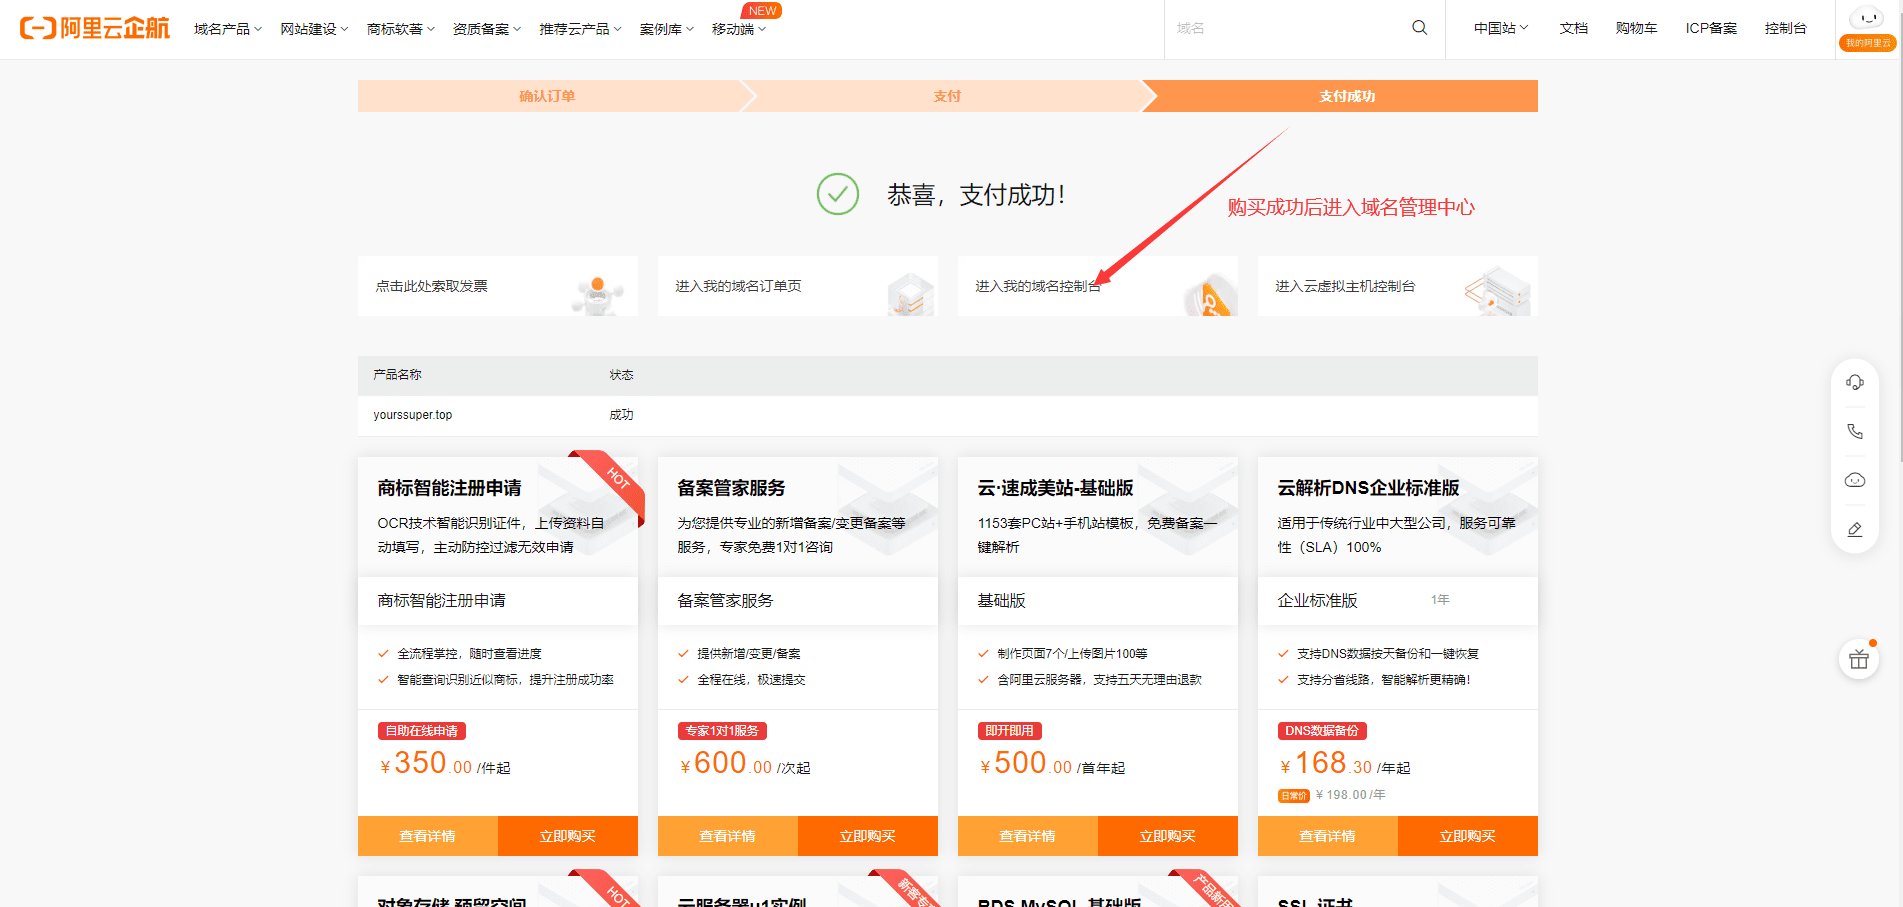Expand the 网站建设 dropdown menu
This screenshot has width=1903, height=907.
(x=314, y=29)
